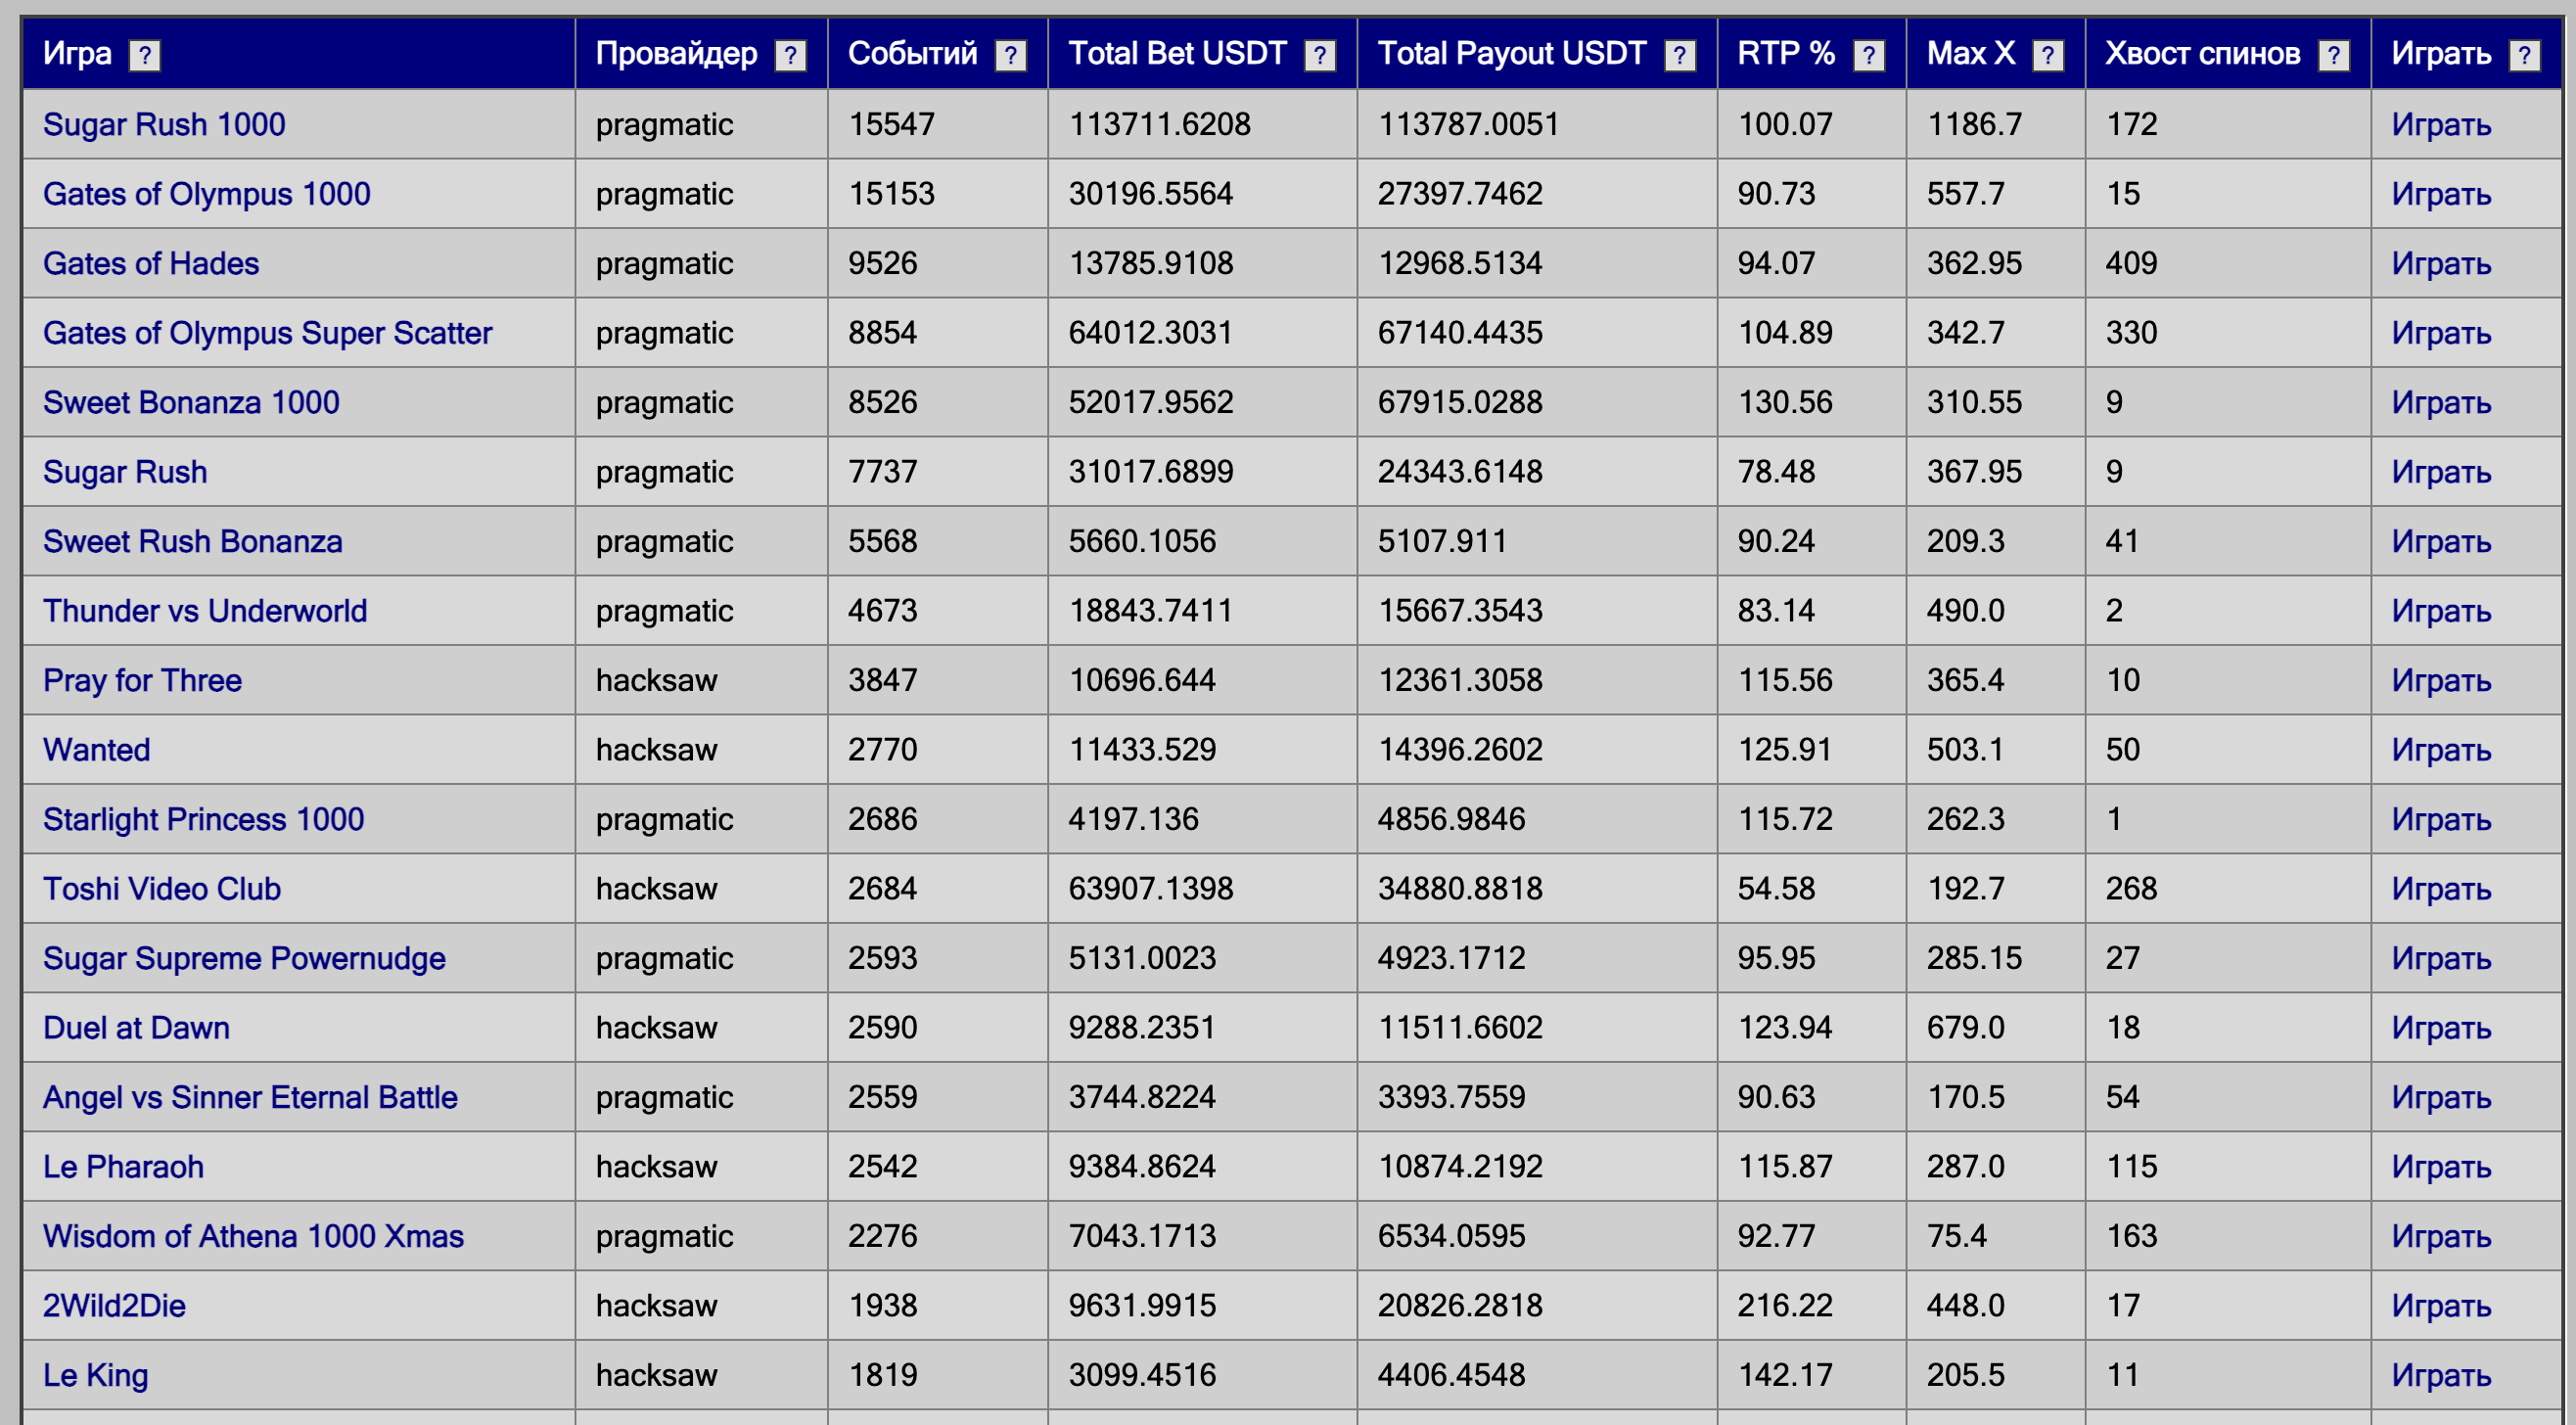Open the Sugar Rush game link
Image resolution: width=2576 pixels, height=1425 pixels.
(x=125, y=471)
